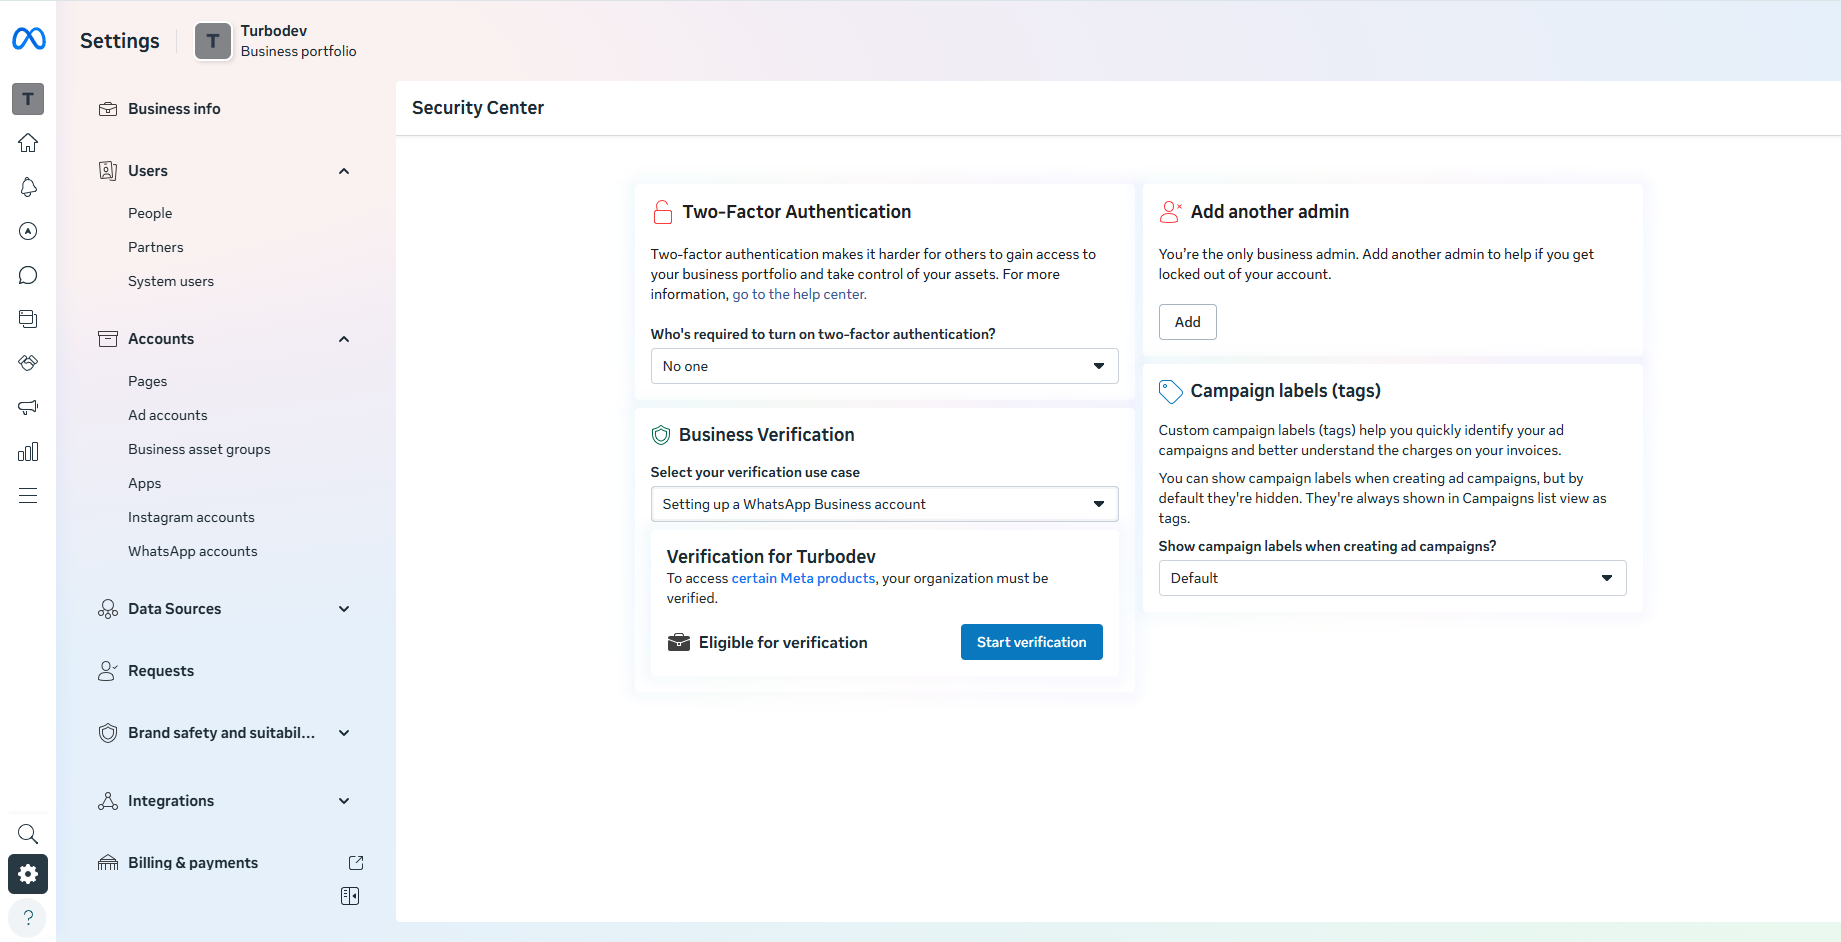Open the handshake partnerships icon

pos(28,363)
